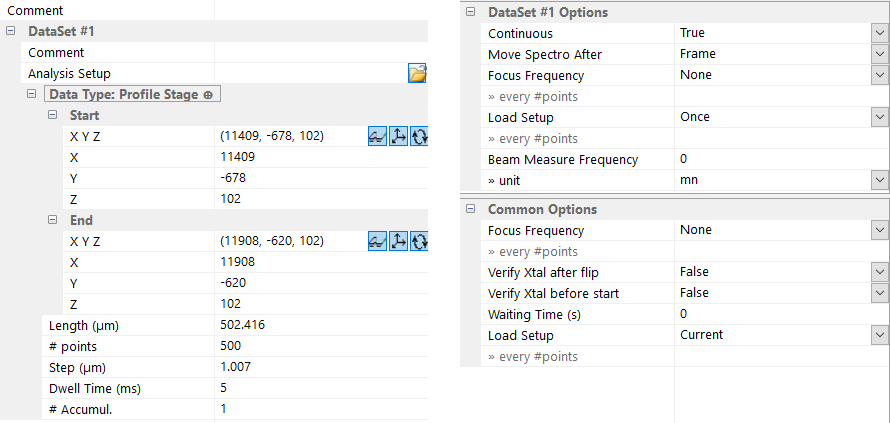Click the XYZ axes icon in End row
This screenshot has width=890, height=423.
[398, 241]
